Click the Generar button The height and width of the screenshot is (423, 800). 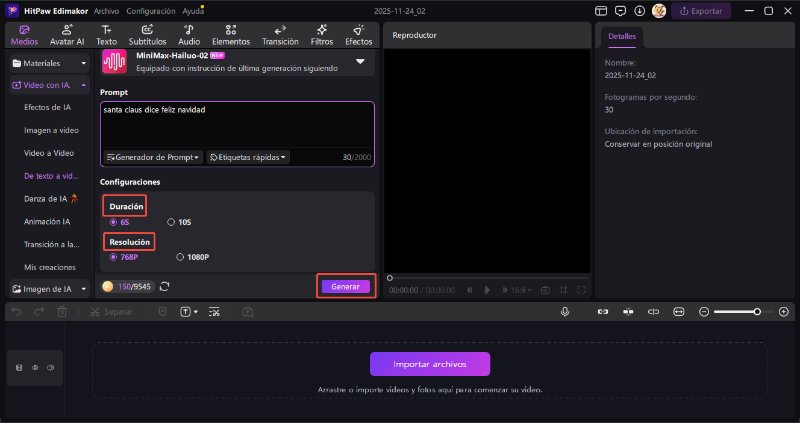point(345,287)
